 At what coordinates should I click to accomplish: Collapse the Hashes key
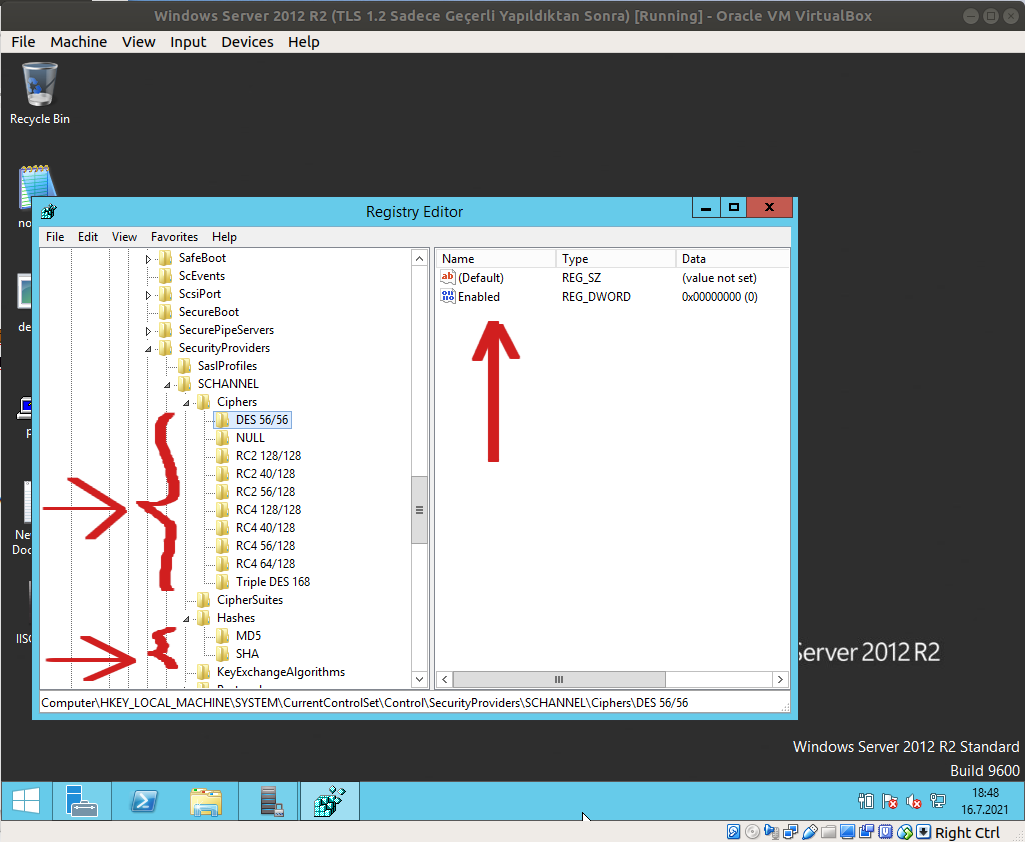click(x=186, y=619)
